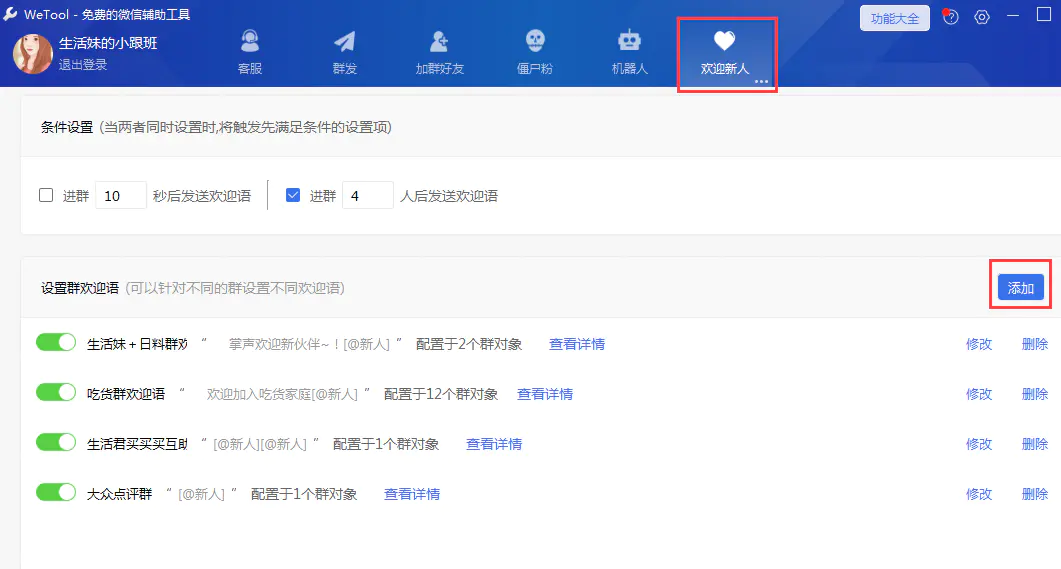Click the text 配置于12个群对象
This screenshot has width=1061, height=569.
(441, 394)
